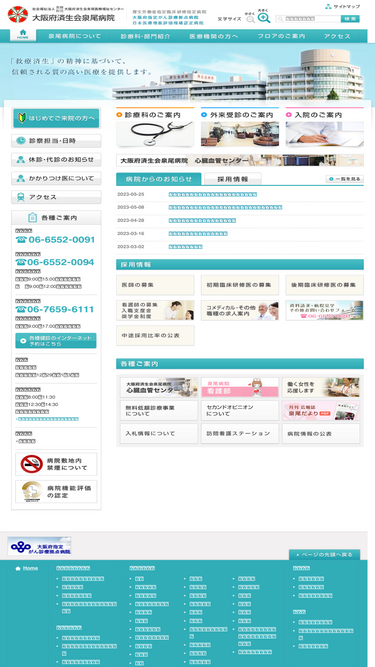375x667 pixels.
Task: Click the 検索 search button
Action: point(350,19)
